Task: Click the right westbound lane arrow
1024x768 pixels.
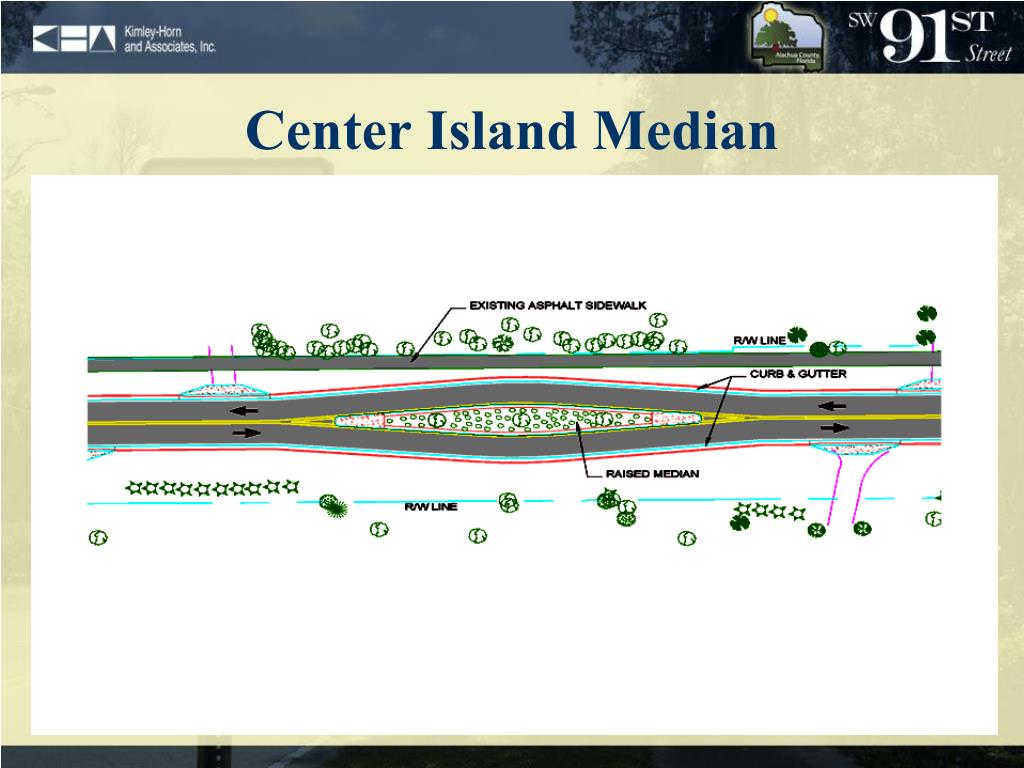Action: [x=832, y=406]
